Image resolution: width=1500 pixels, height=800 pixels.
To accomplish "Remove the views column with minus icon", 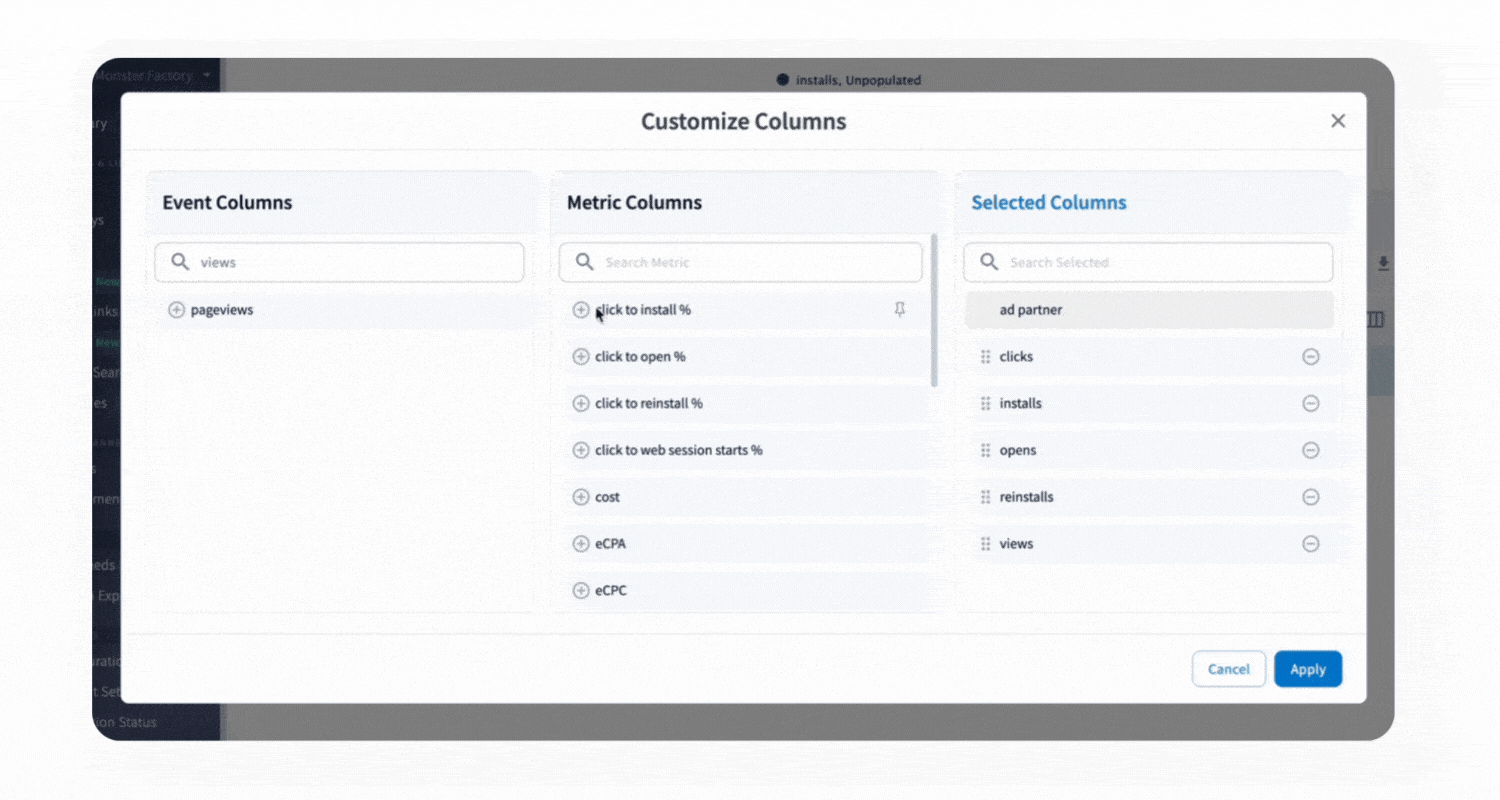I will tap(1310, 544).
